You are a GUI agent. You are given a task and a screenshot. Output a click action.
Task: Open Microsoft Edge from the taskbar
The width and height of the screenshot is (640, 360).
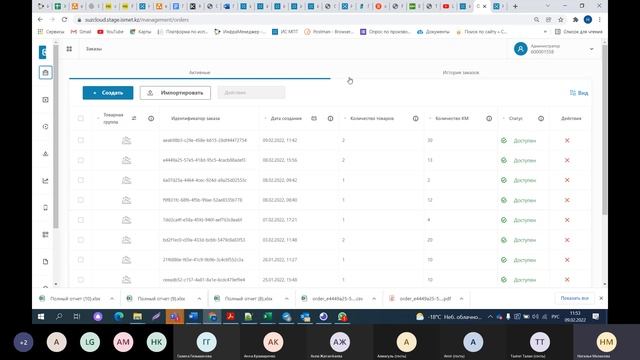(x=119, y=317)
